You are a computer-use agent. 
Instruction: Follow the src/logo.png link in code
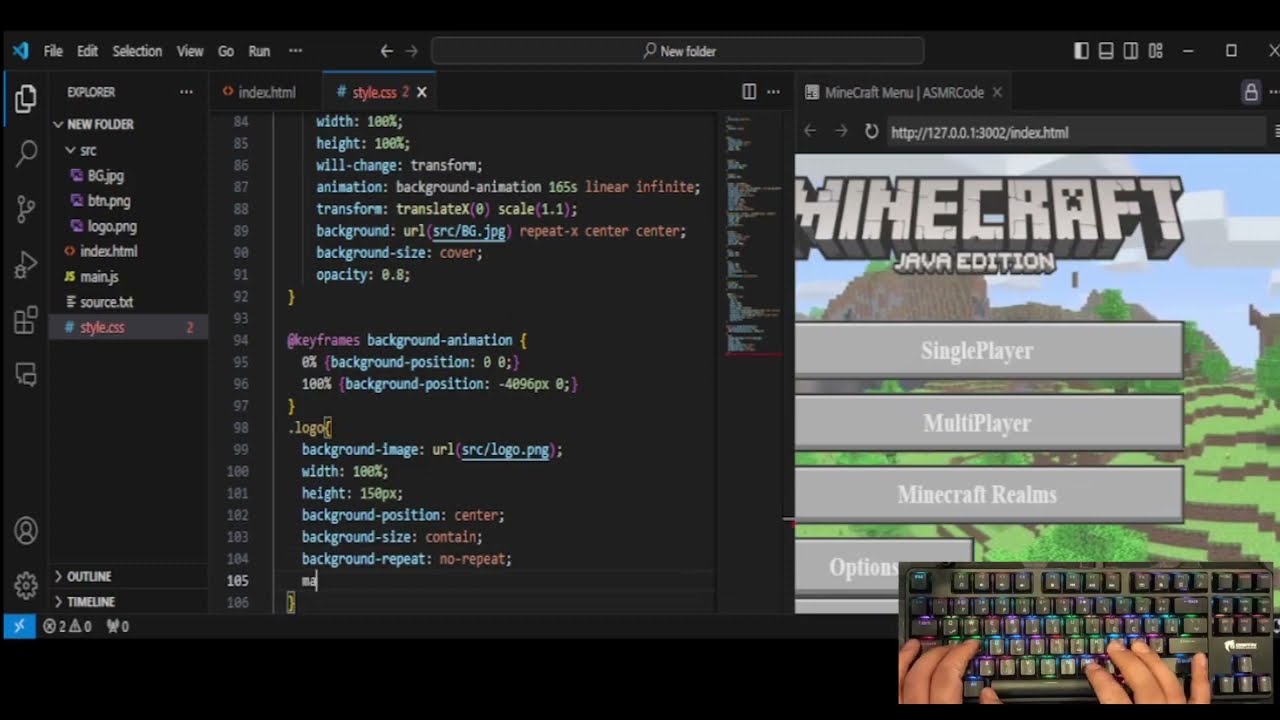pyautogui.click(x=505, y=450)
